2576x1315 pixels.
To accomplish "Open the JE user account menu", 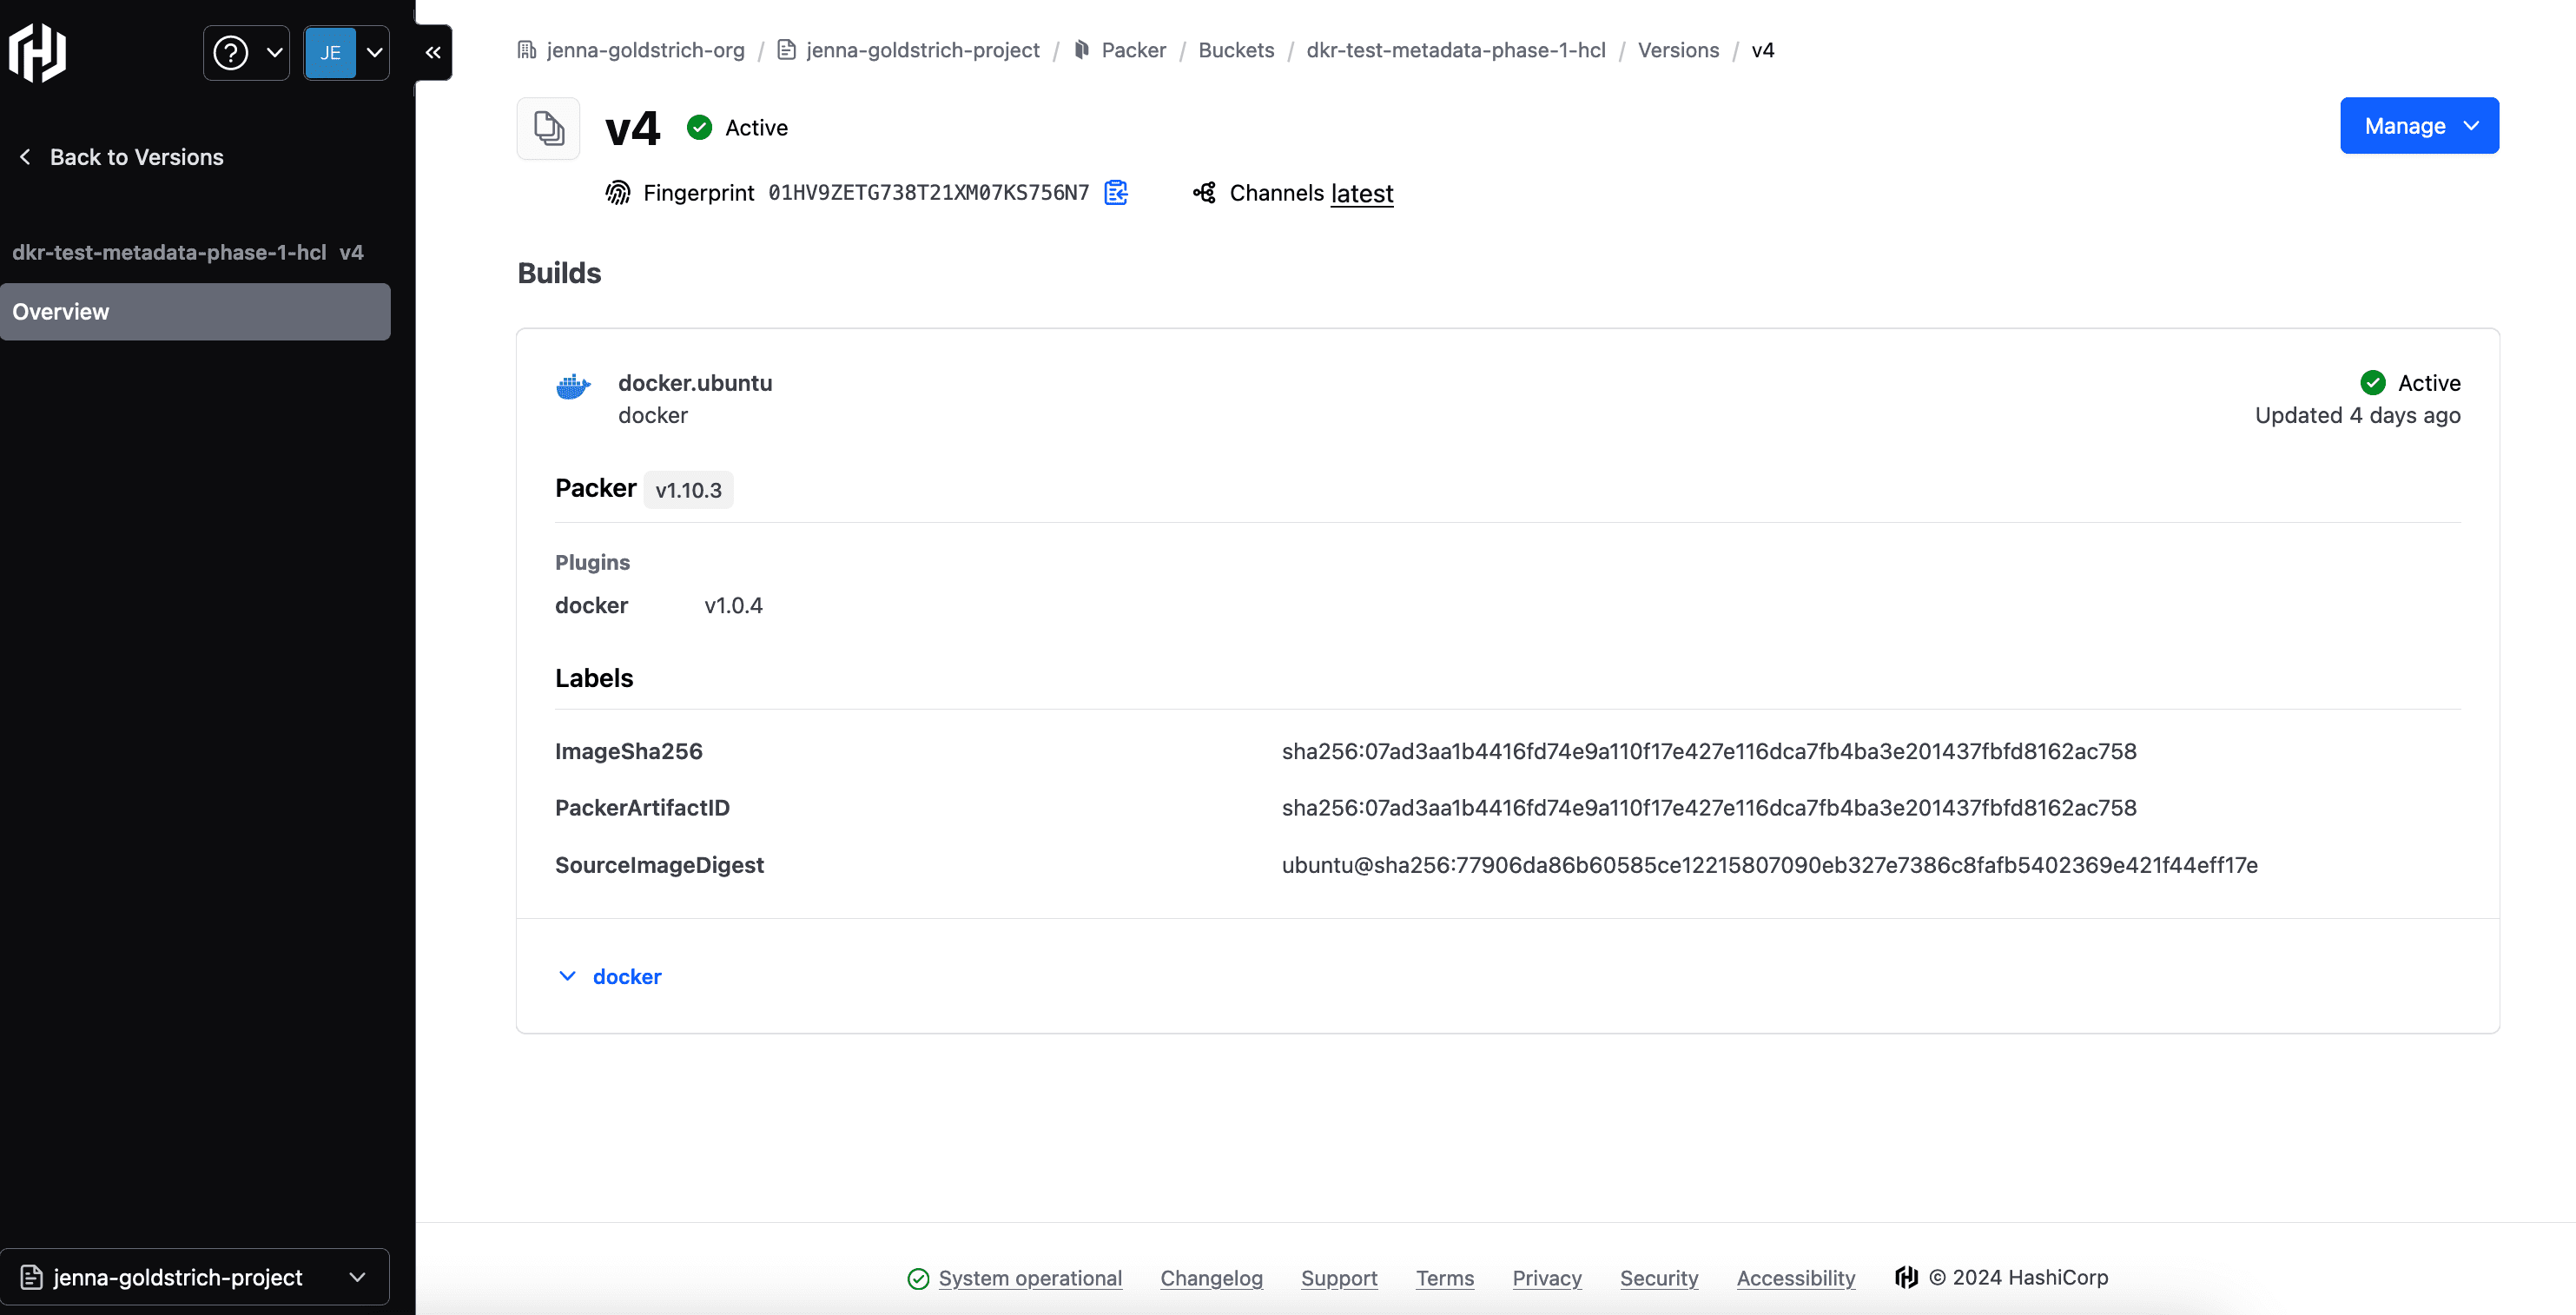I will 345,52.
